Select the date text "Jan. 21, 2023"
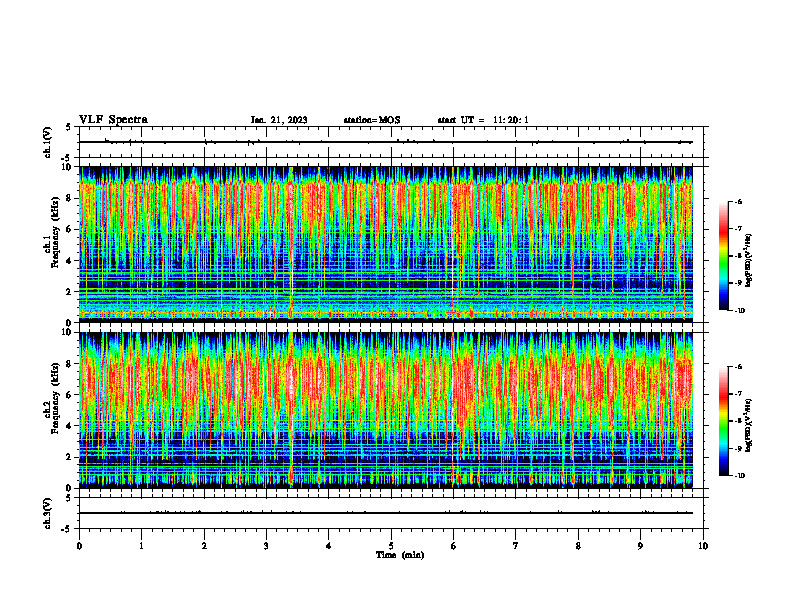792x612 pixels. [279, 120]
